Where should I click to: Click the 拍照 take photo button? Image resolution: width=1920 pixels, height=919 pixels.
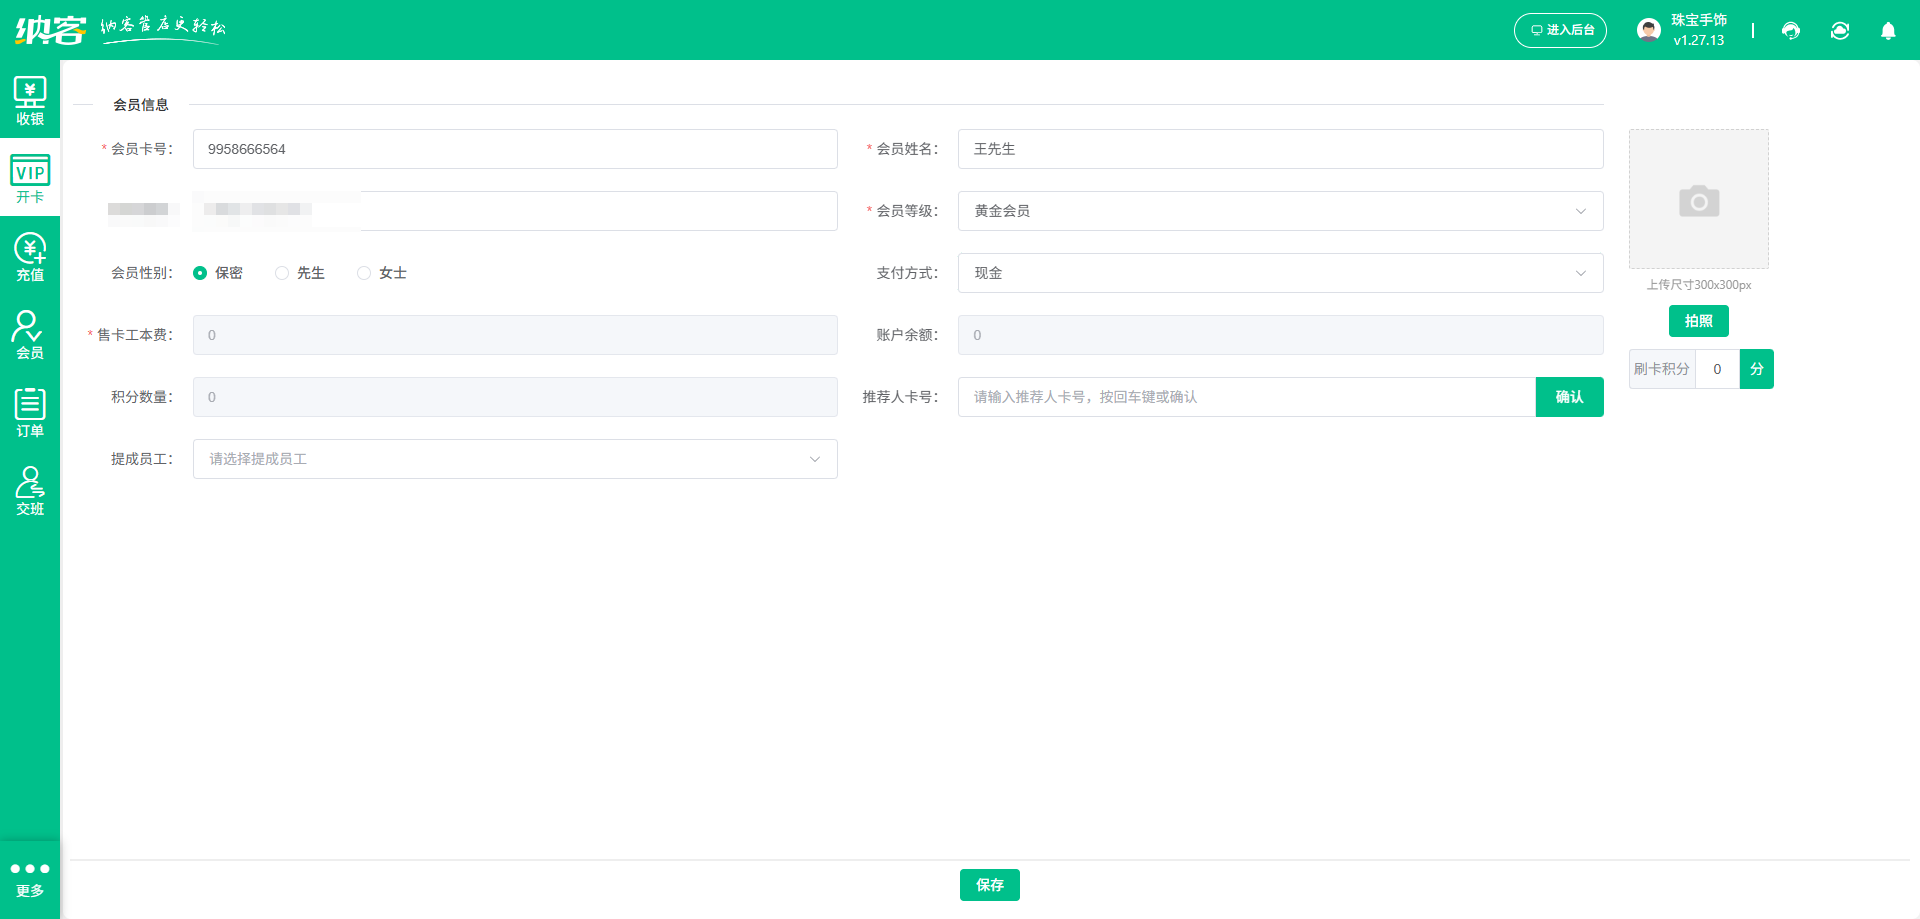(x=1698, y=321)
